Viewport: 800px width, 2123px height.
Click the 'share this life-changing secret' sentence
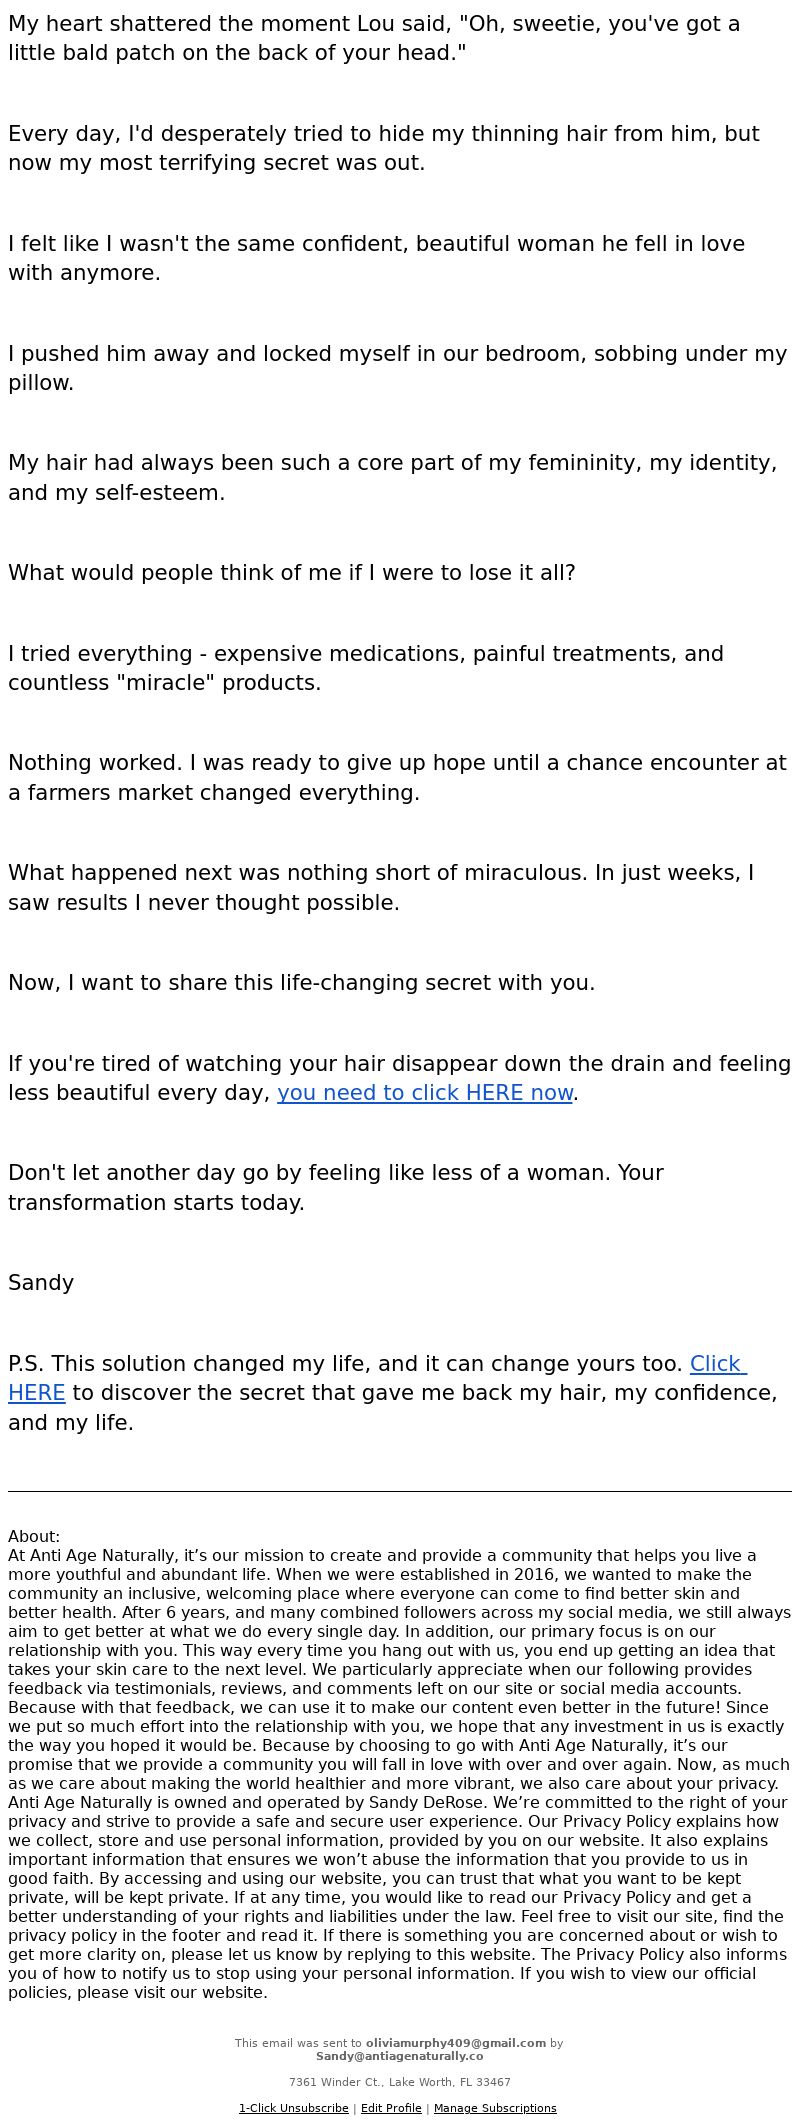tap(302, 983)
